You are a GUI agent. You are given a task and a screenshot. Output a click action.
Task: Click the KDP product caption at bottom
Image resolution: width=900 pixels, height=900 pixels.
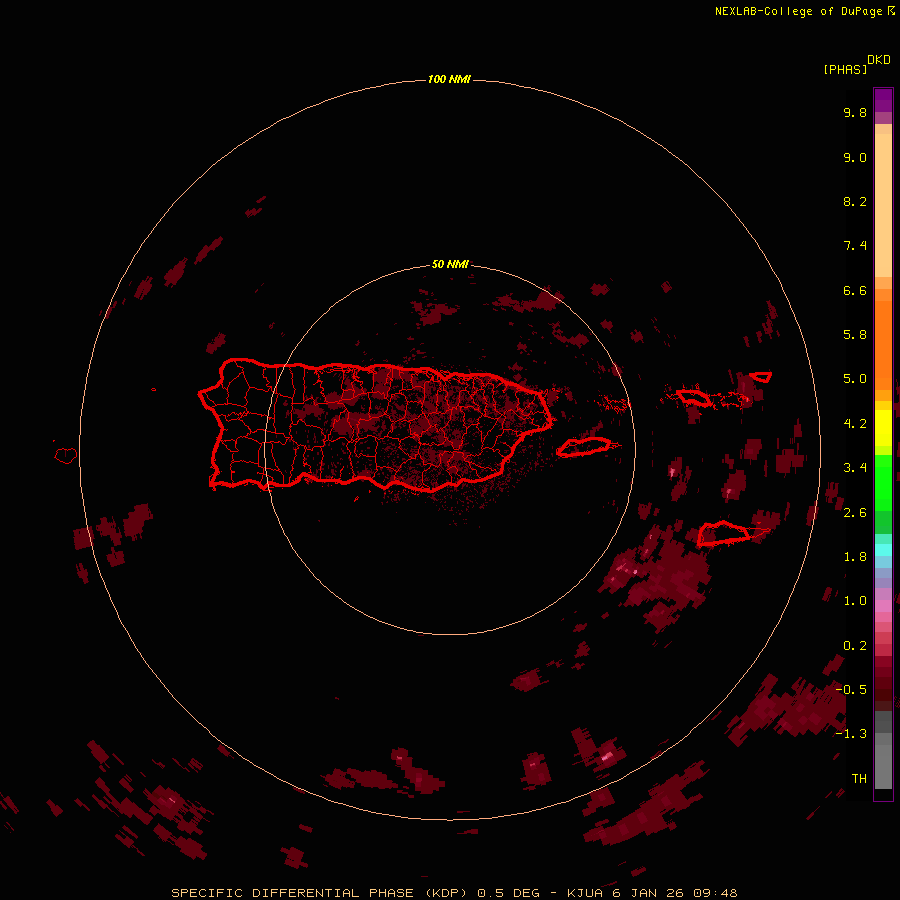click(454, 893)
